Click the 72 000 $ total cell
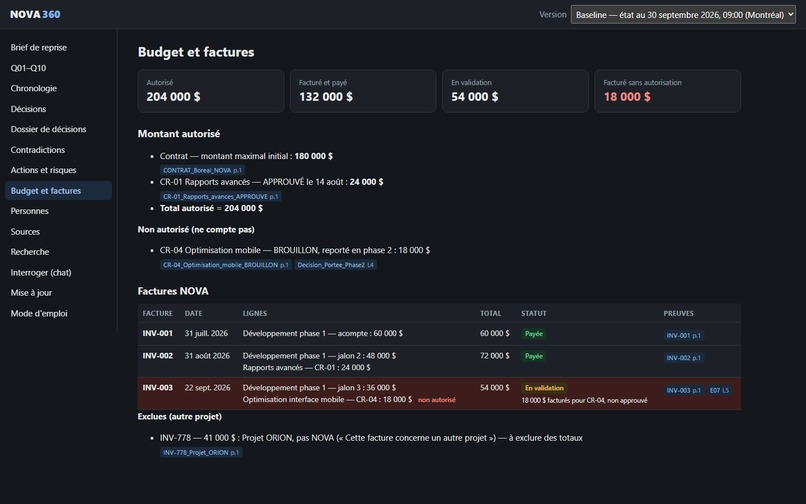 point(494,356)
